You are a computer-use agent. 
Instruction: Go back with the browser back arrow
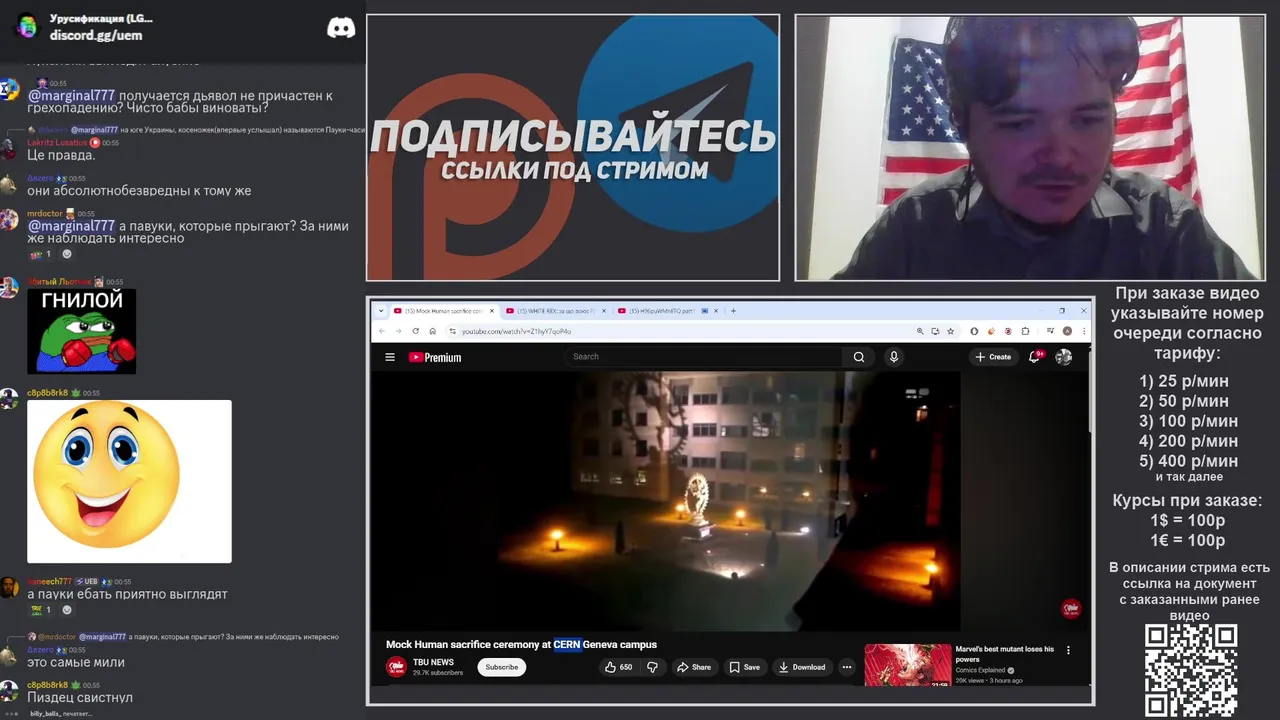click(x=381, y=331)
